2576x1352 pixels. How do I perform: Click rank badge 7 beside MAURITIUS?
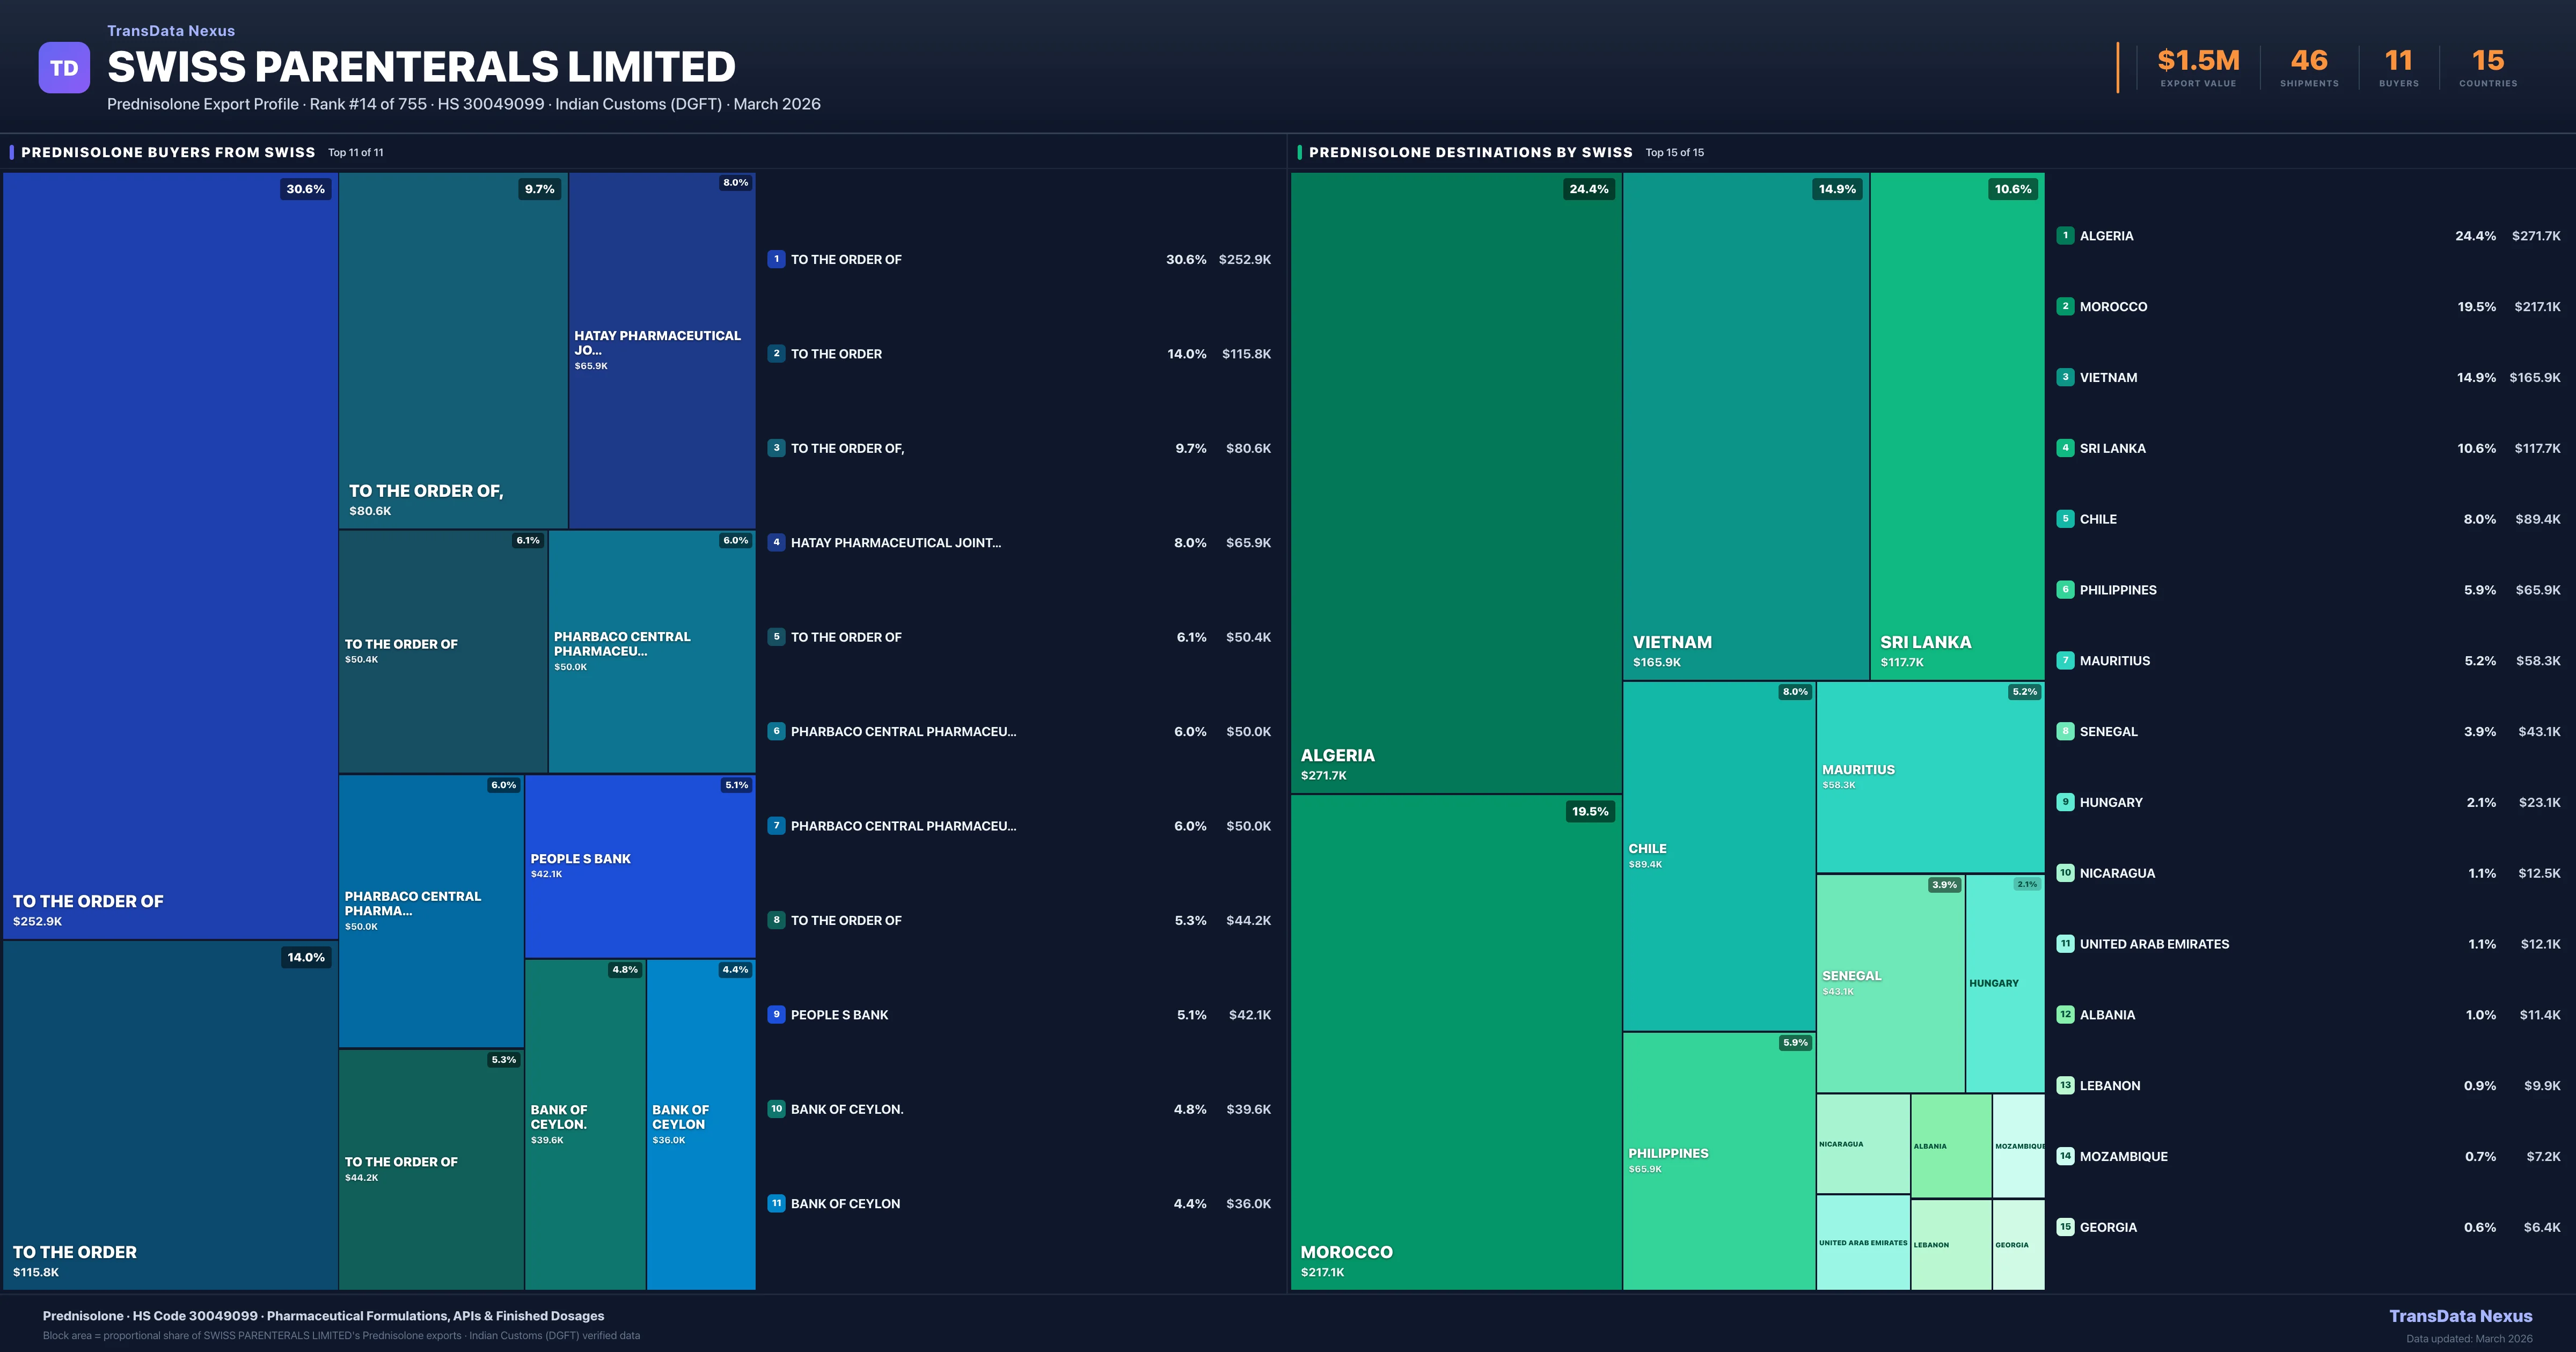click(2065, 660)
